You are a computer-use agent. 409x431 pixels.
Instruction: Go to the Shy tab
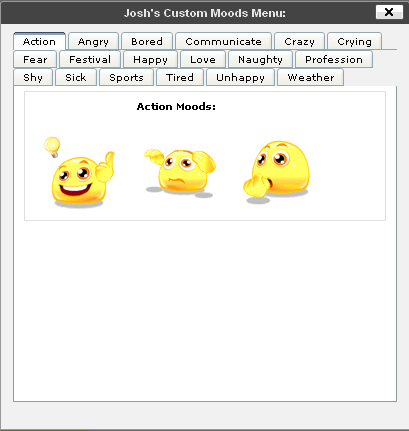(x=33, y=77)
